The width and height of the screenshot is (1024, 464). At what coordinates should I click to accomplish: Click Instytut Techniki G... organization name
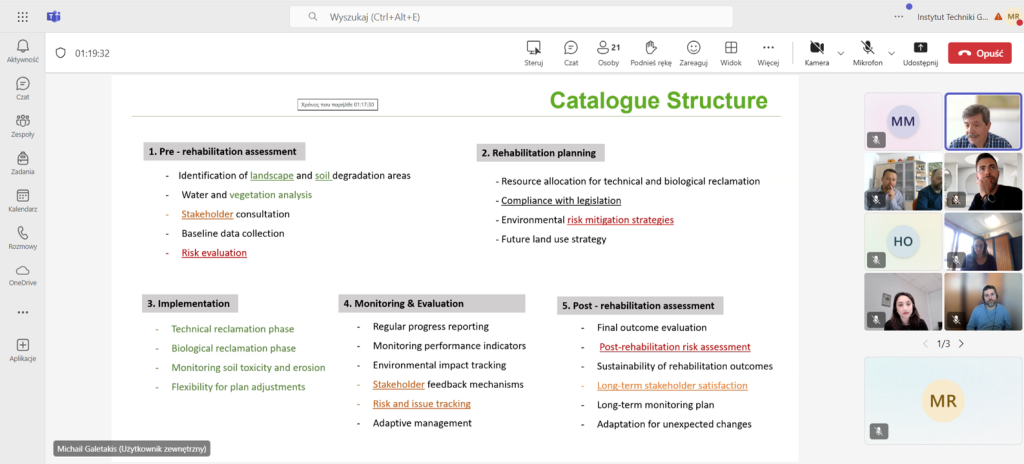point(953,17)
